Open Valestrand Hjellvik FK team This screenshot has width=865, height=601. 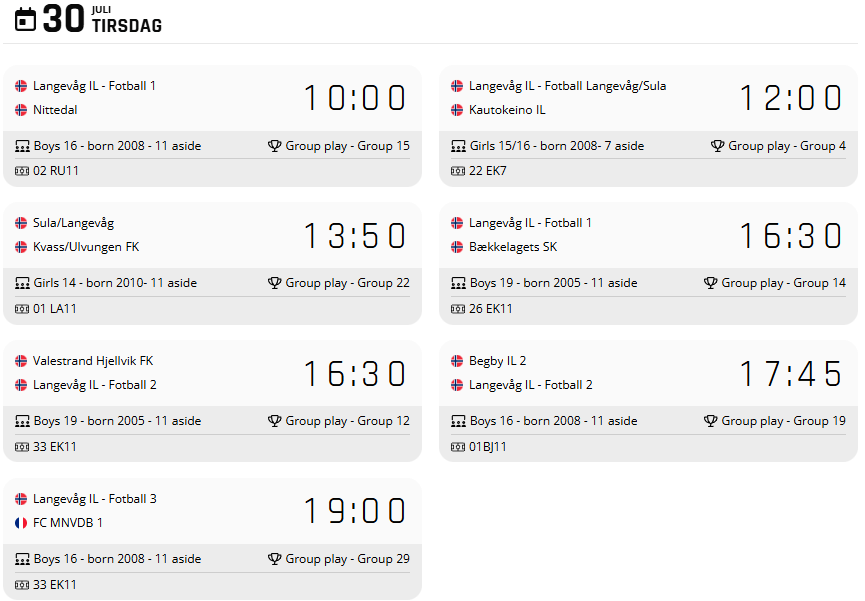click(95, 361)
